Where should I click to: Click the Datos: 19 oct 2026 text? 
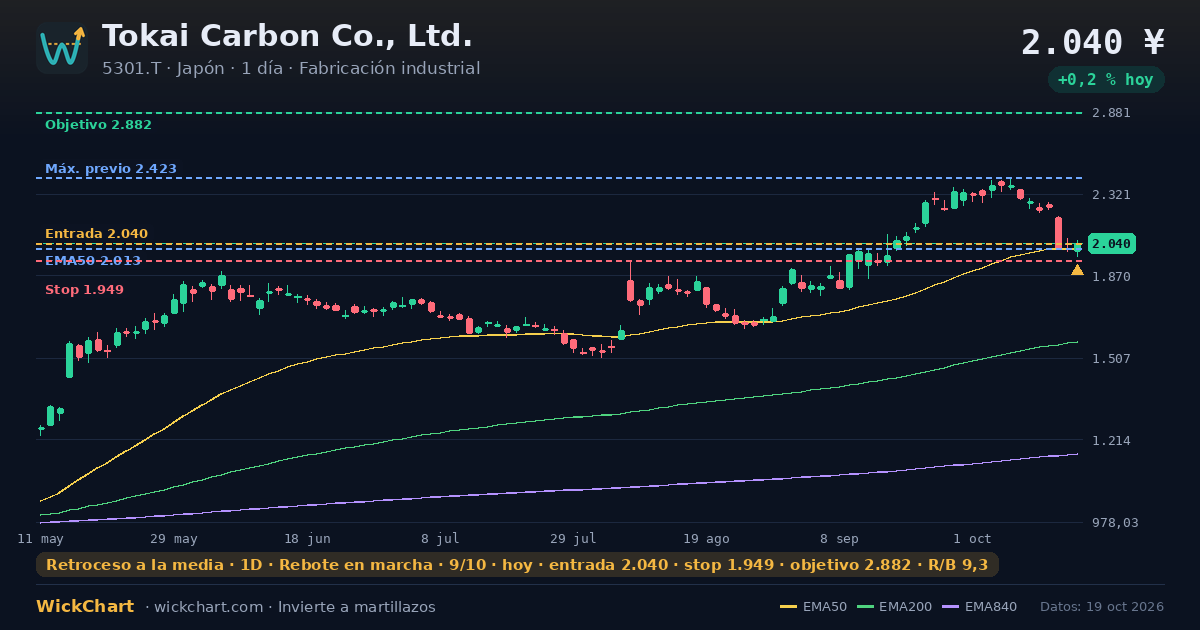(1102, 607)
